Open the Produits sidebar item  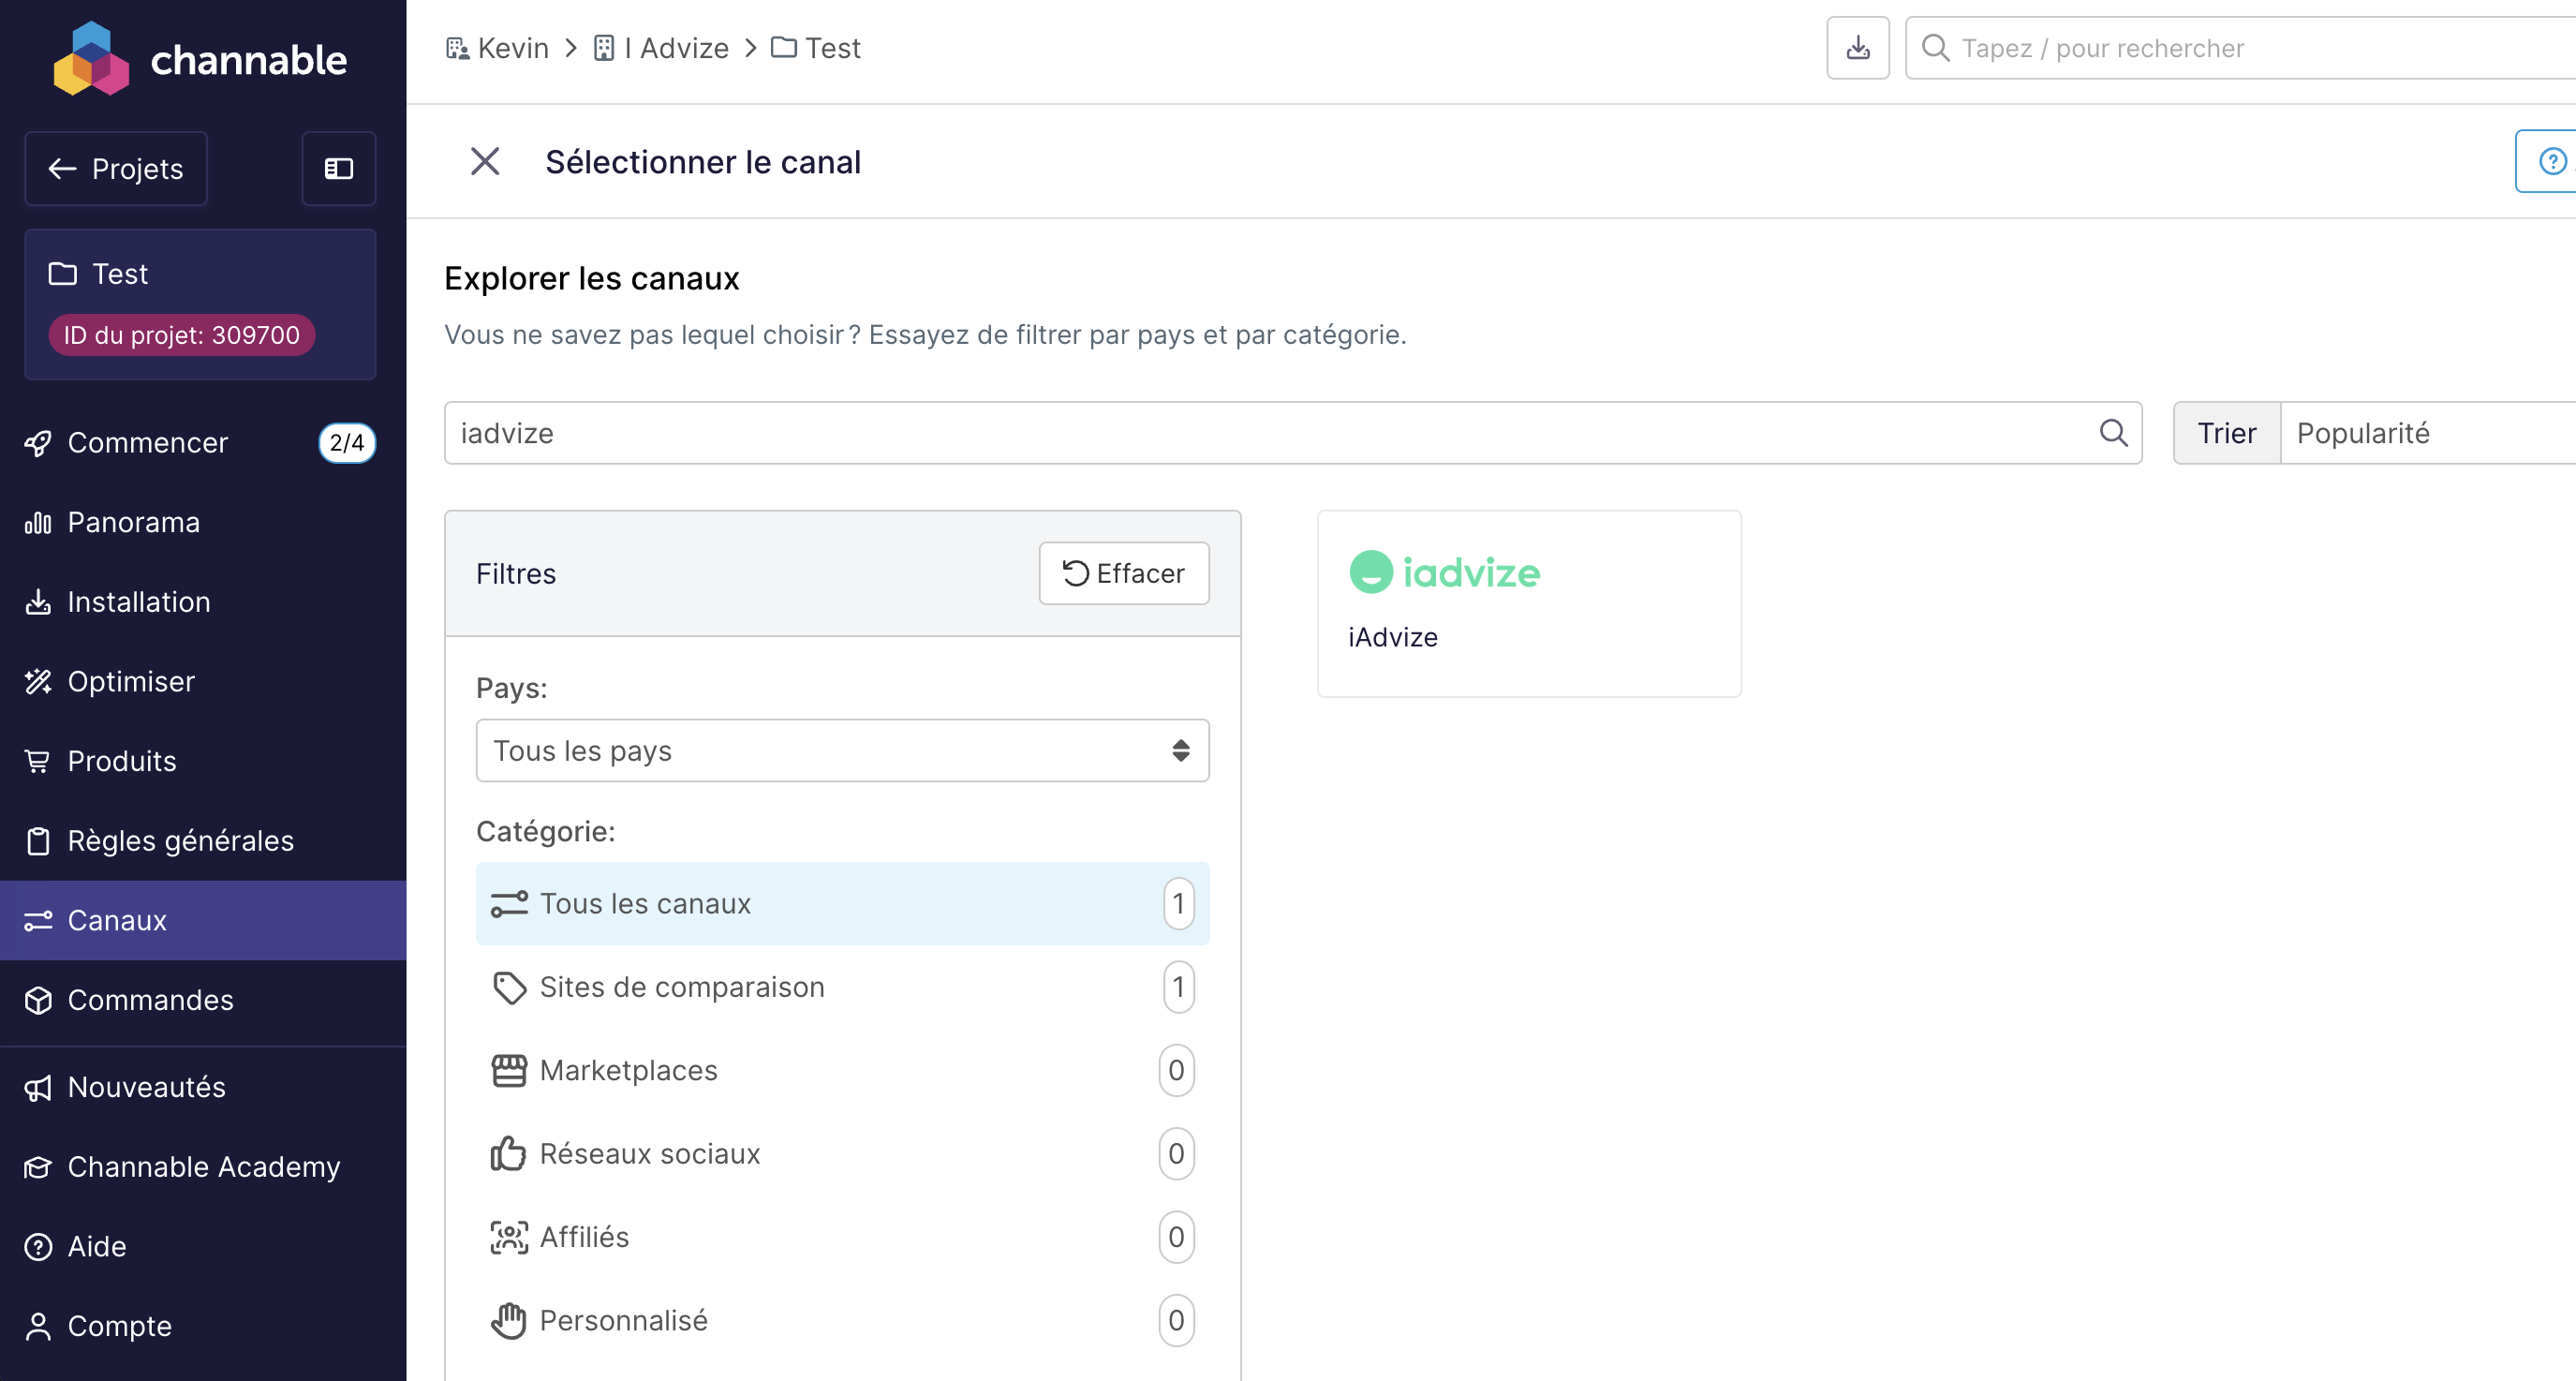coord(121,761)
